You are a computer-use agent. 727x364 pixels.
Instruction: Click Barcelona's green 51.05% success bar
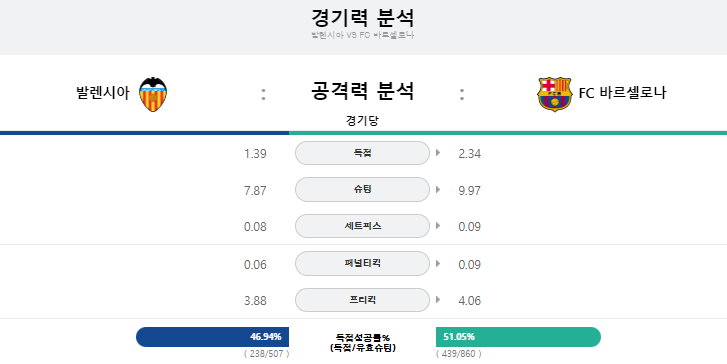[x=518, y=337]
